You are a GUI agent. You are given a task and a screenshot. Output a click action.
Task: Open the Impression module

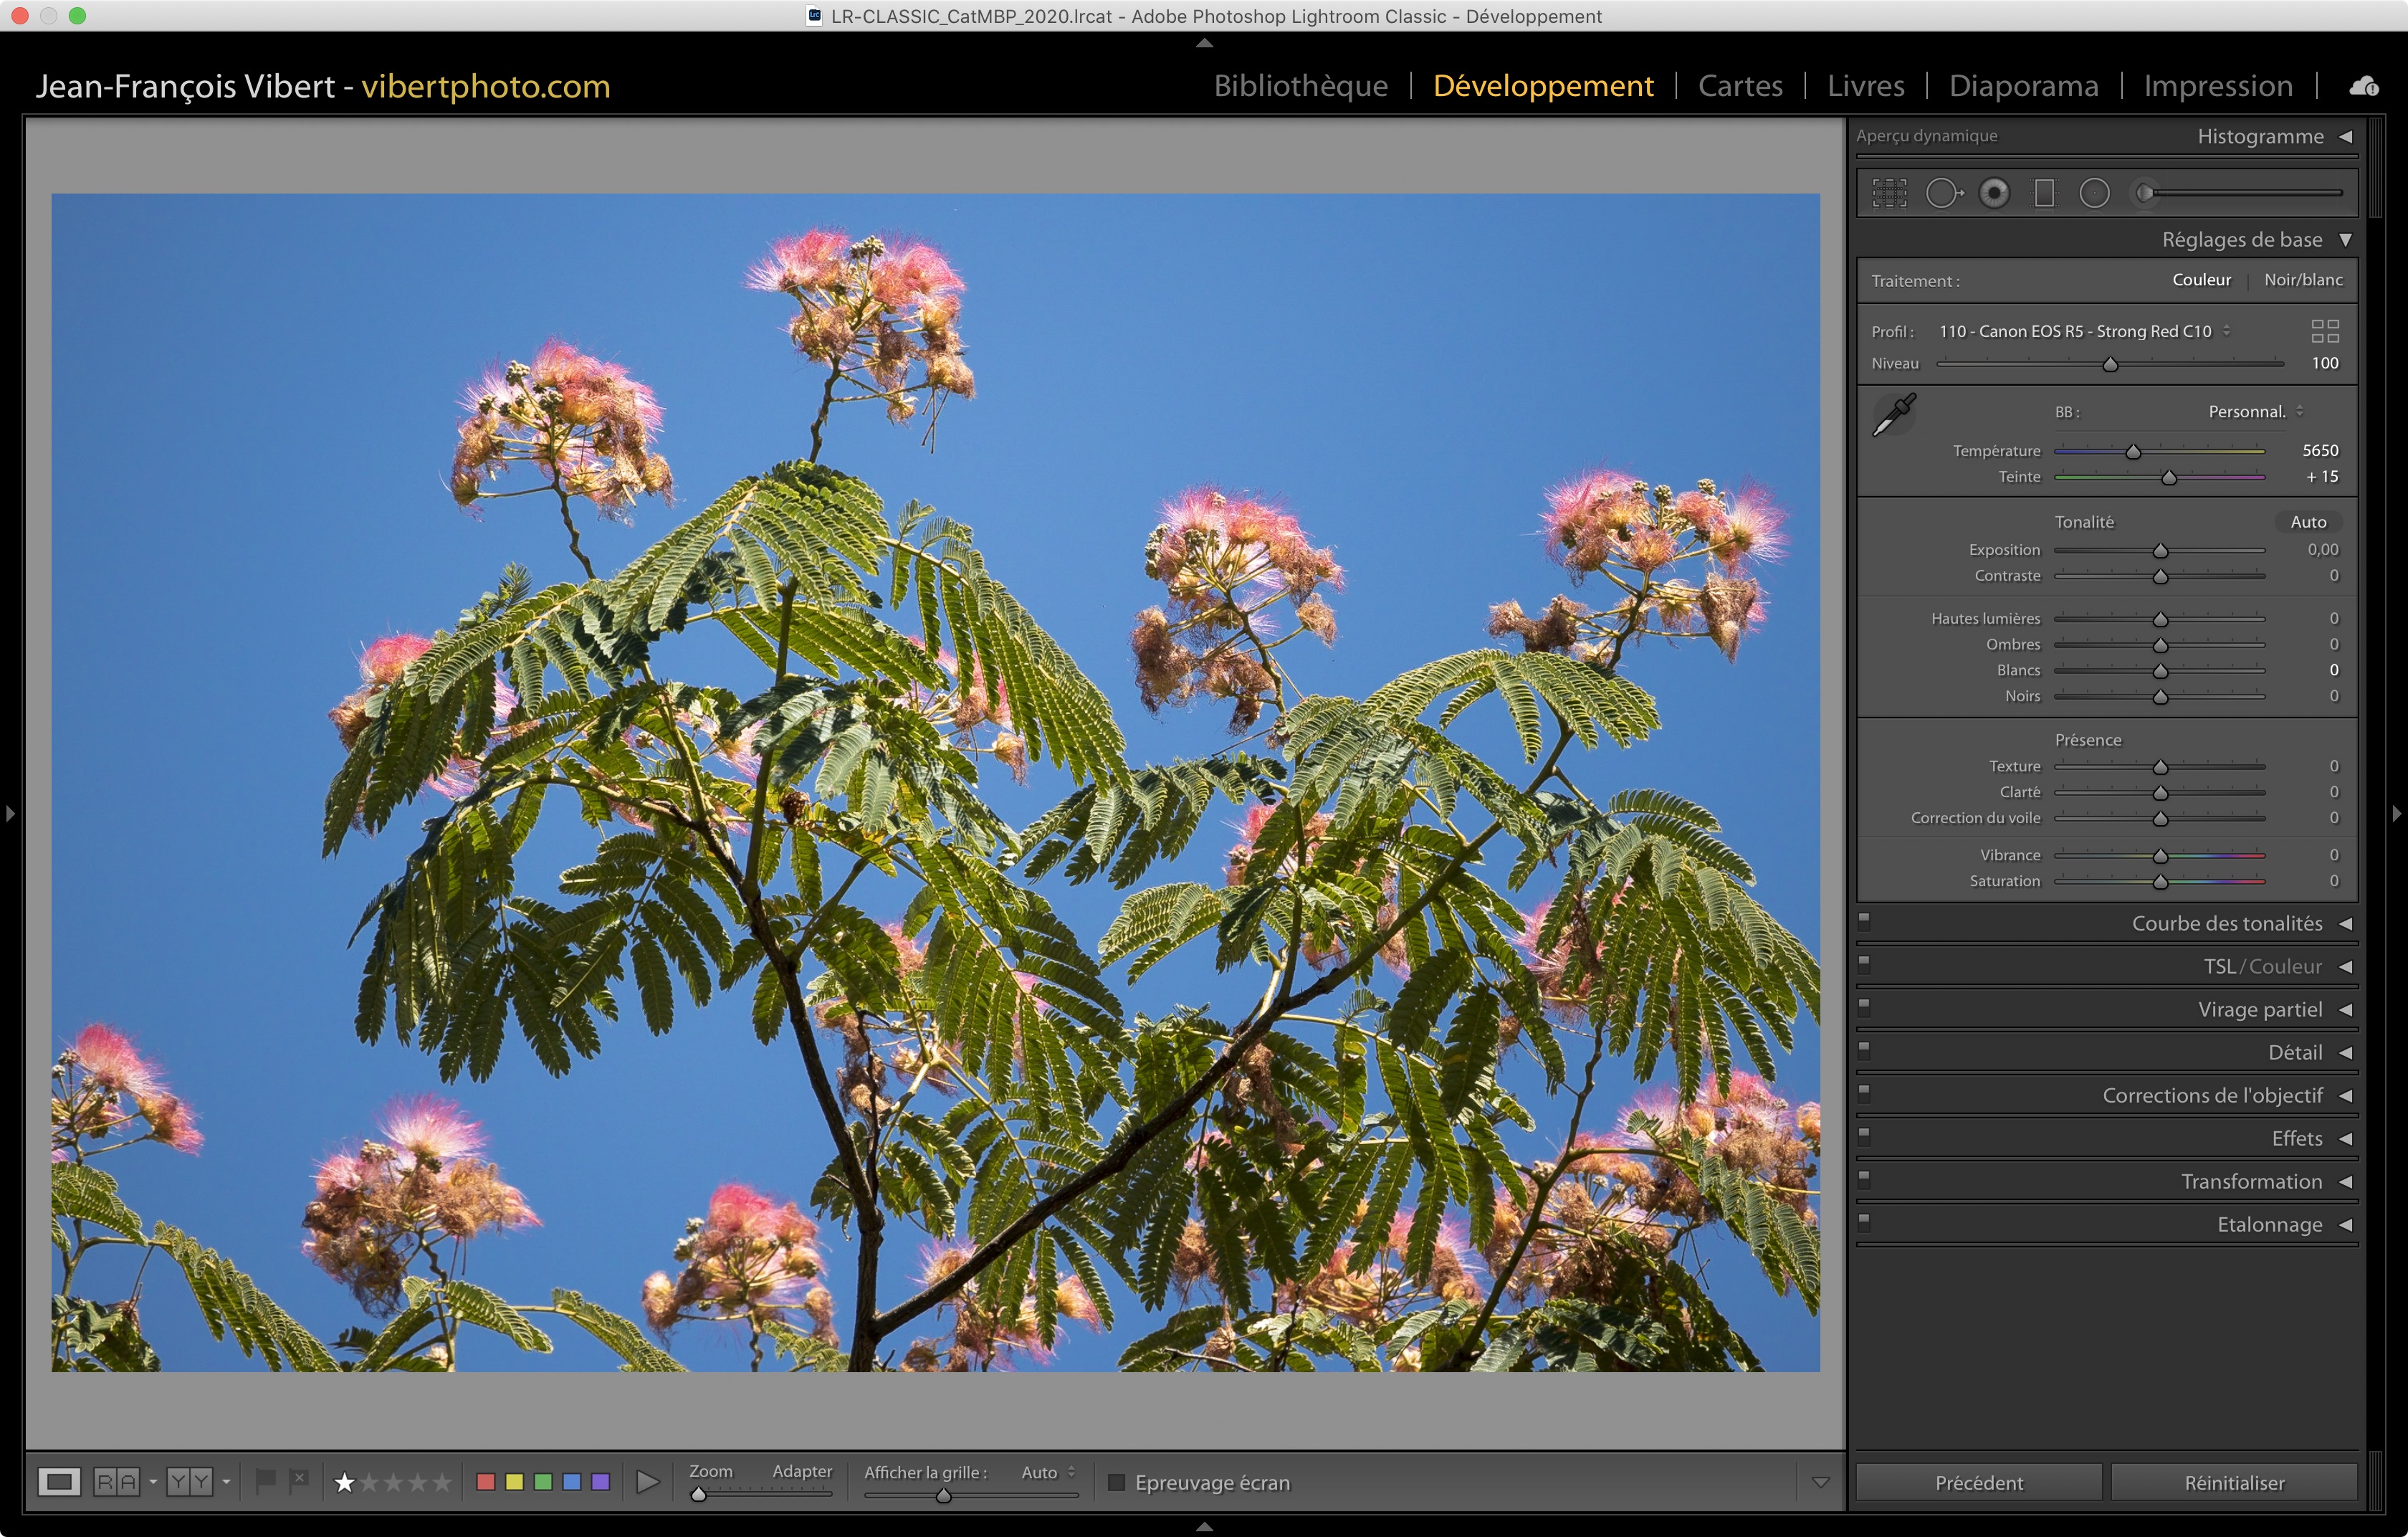tap(2217, 87)
